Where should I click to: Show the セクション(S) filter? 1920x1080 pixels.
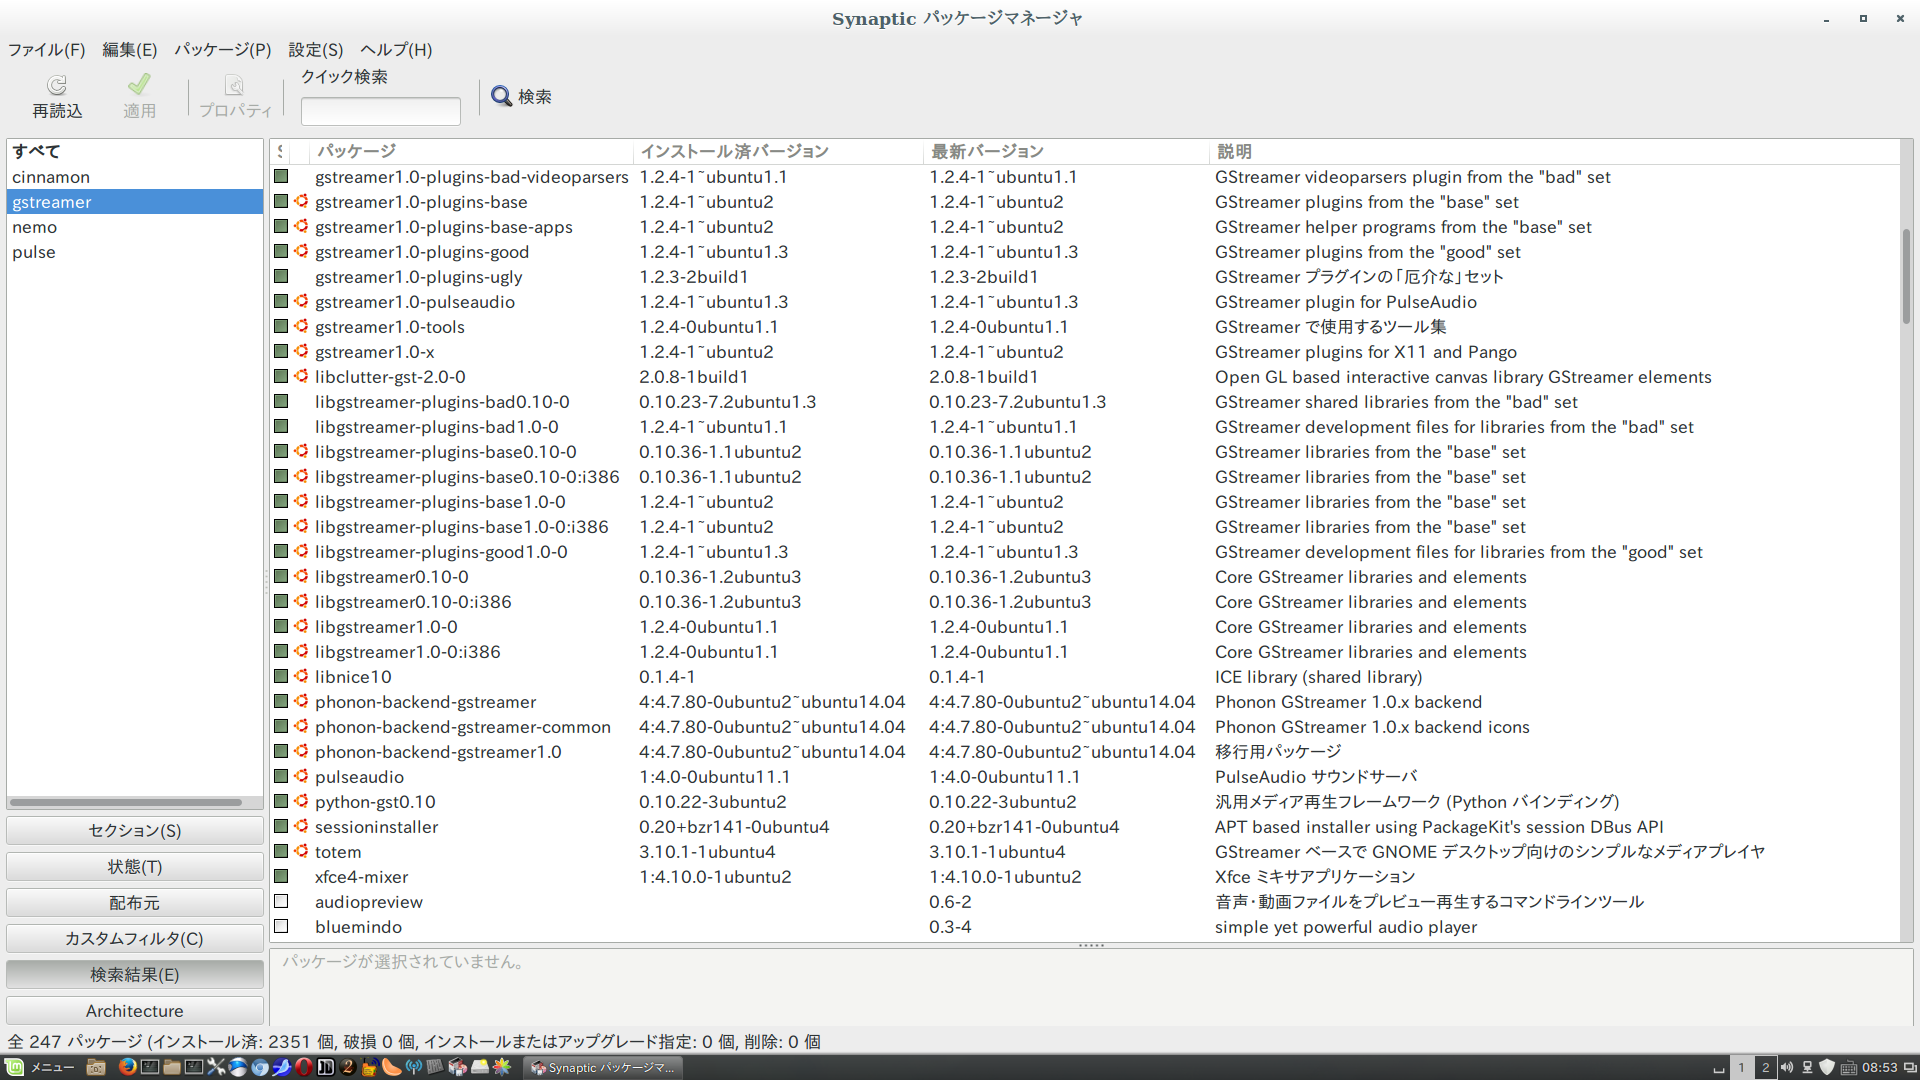pyautogui.click(x=135, y=830)
